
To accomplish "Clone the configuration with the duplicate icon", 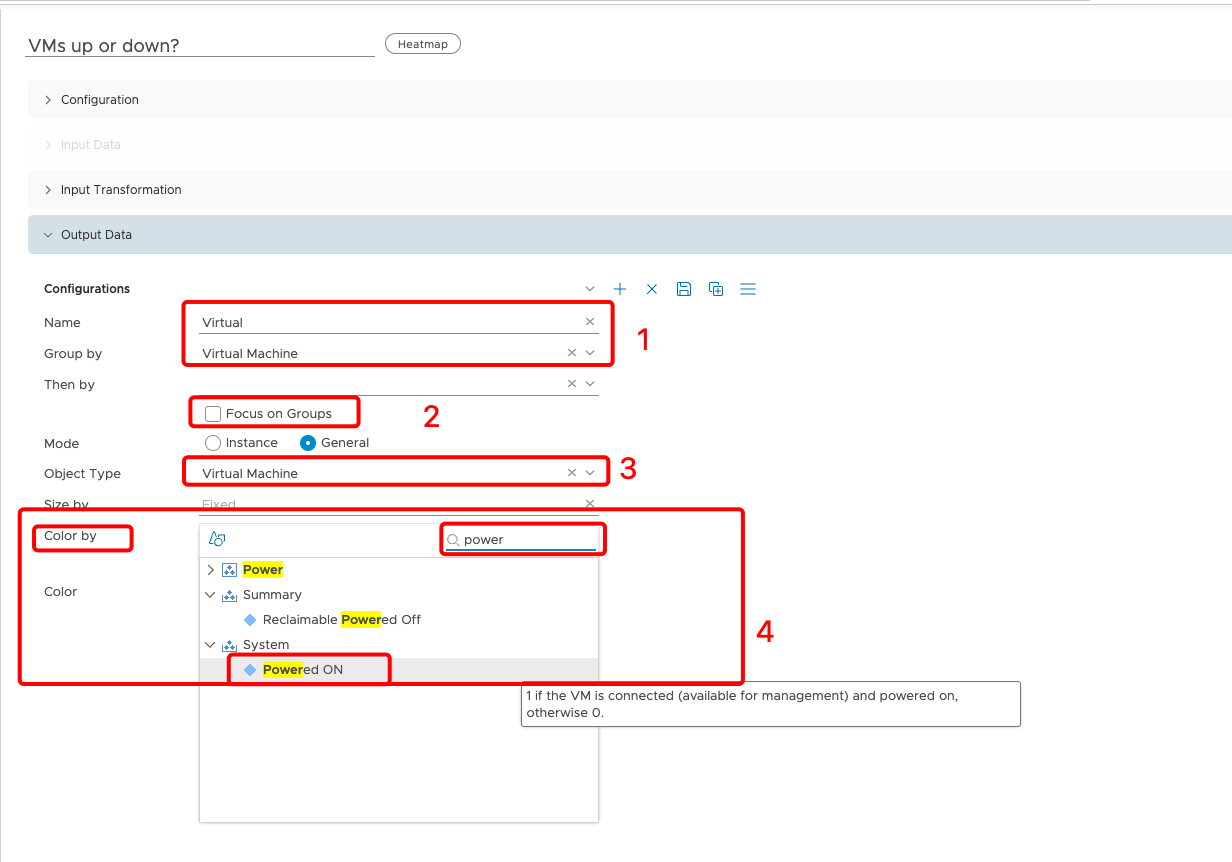I will [716, 288].
